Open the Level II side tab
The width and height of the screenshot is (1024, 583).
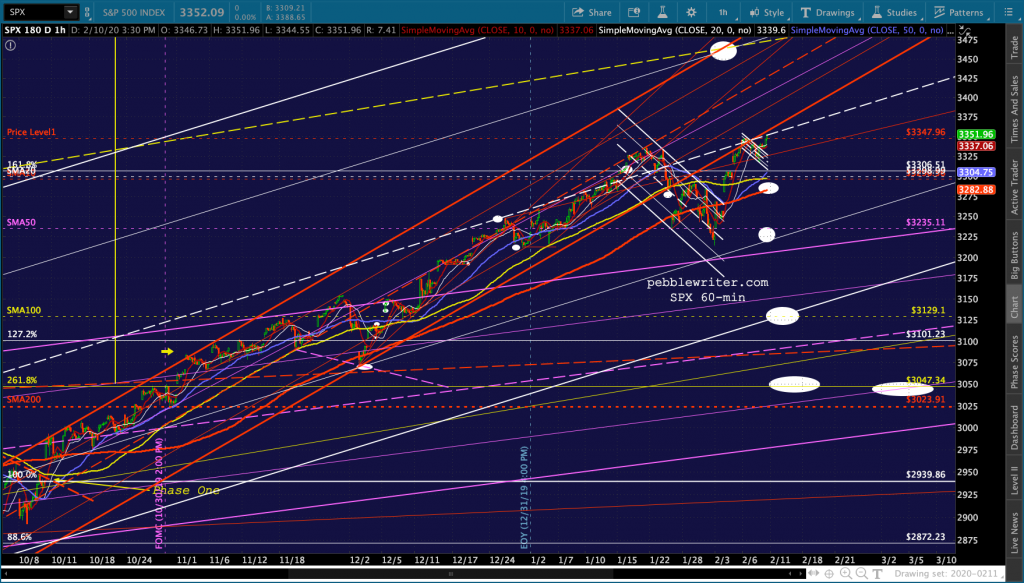tap(1015, 479)
